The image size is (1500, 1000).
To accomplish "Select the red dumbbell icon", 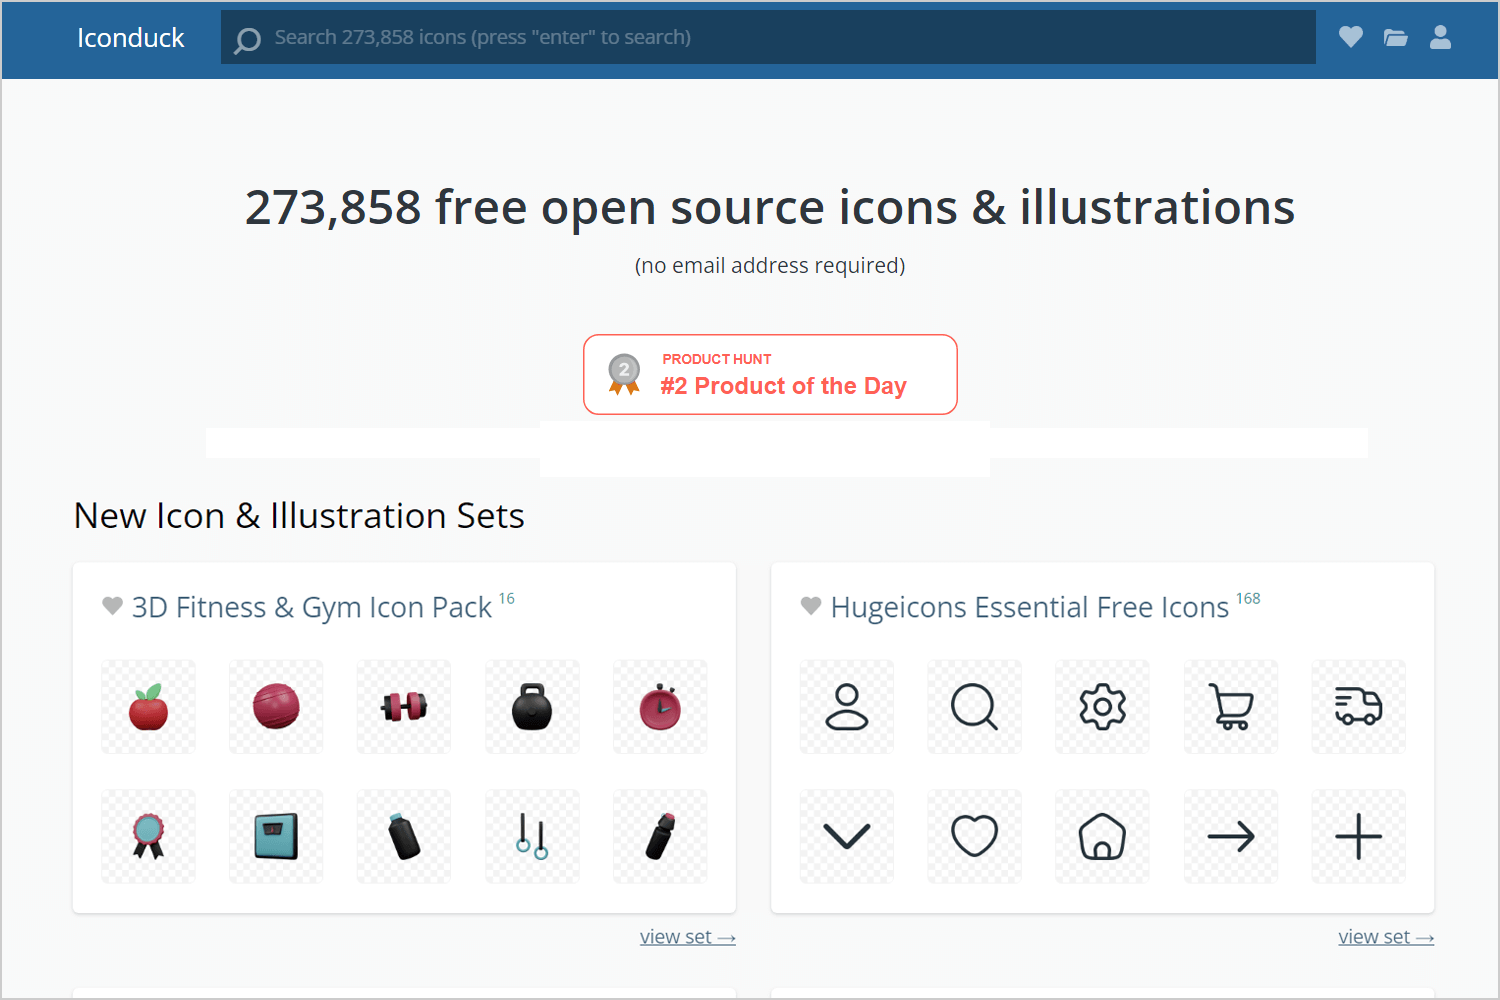I will pyautogui.click(x=404, y=707).
